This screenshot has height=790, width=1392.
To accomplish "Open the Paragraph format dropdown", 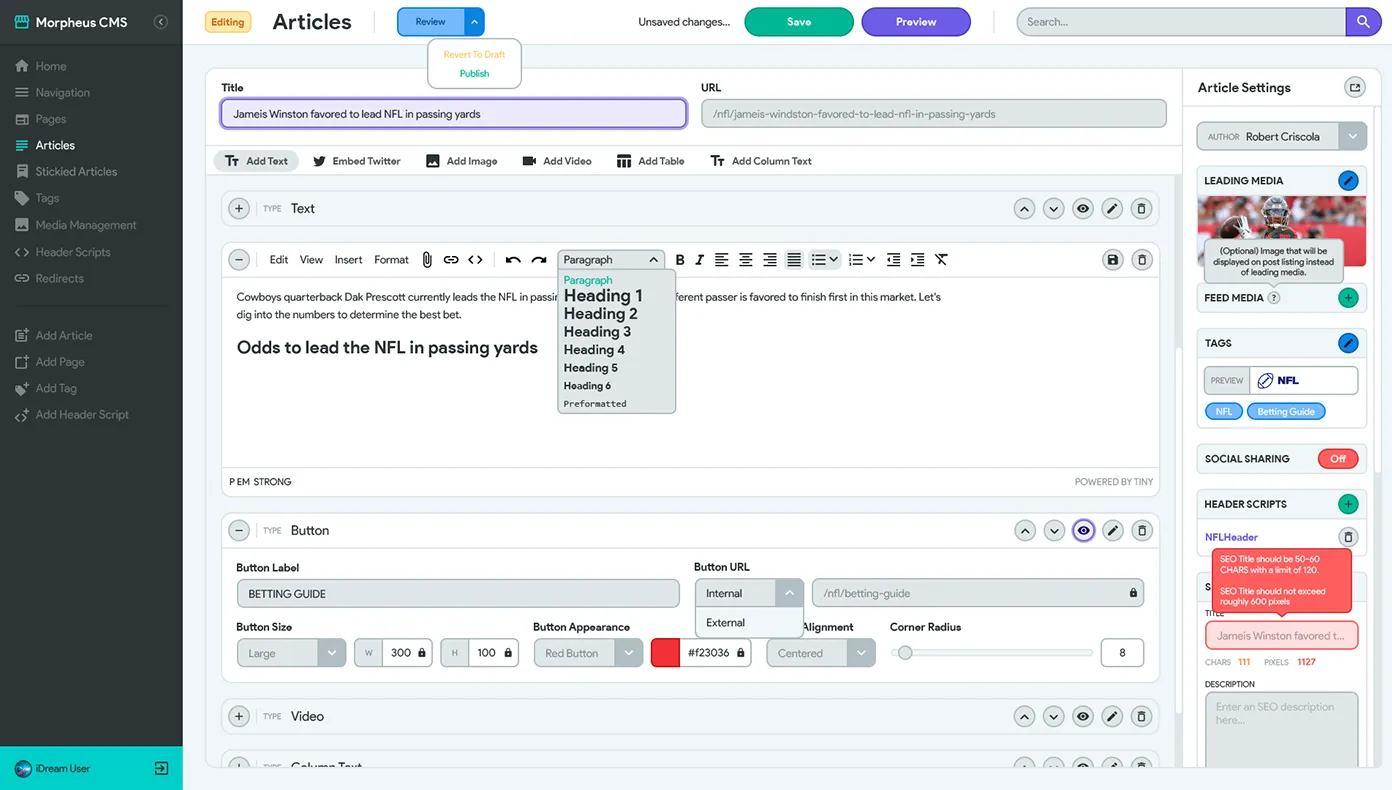I will (x=611, y=260).
